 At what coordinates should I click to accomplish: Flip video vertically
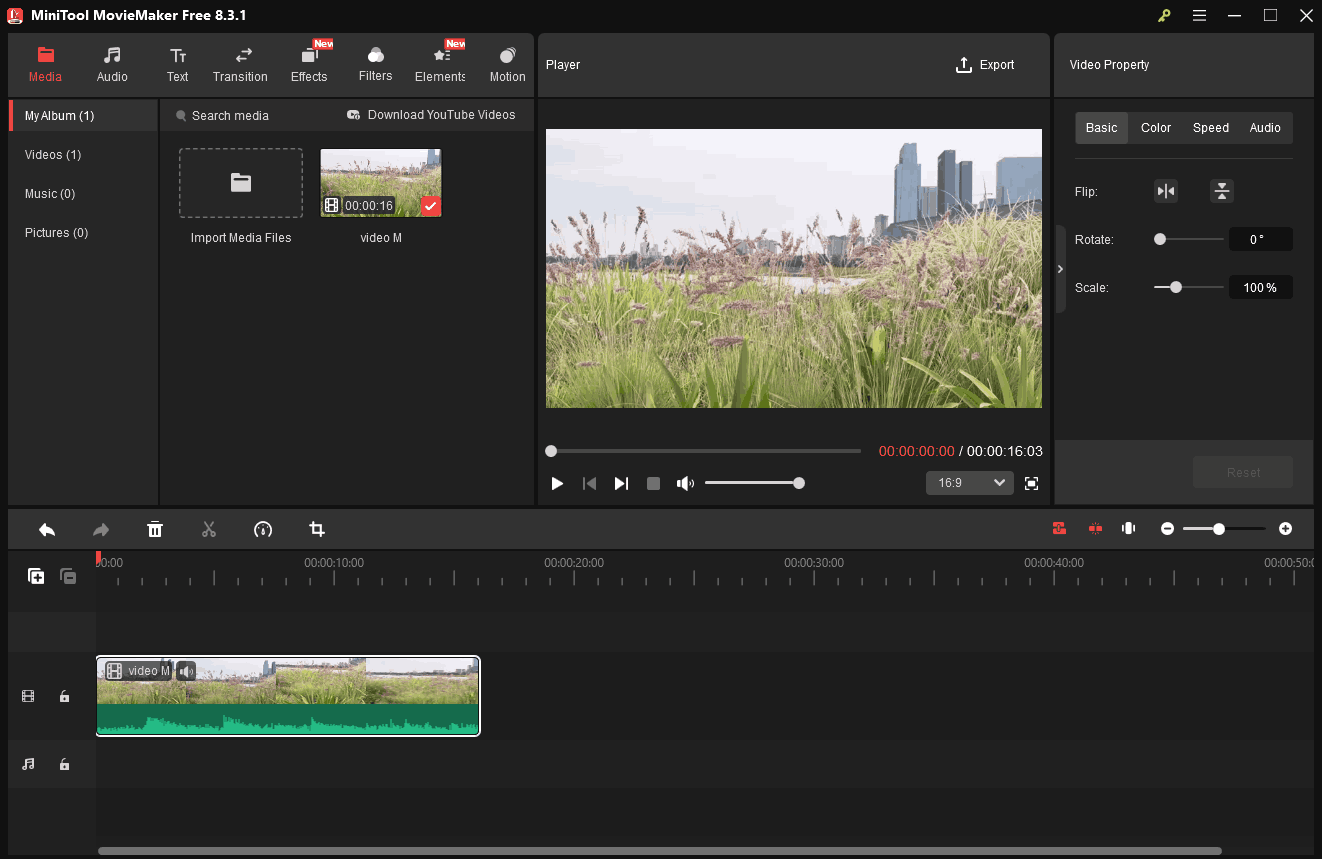pos(1221,191)
